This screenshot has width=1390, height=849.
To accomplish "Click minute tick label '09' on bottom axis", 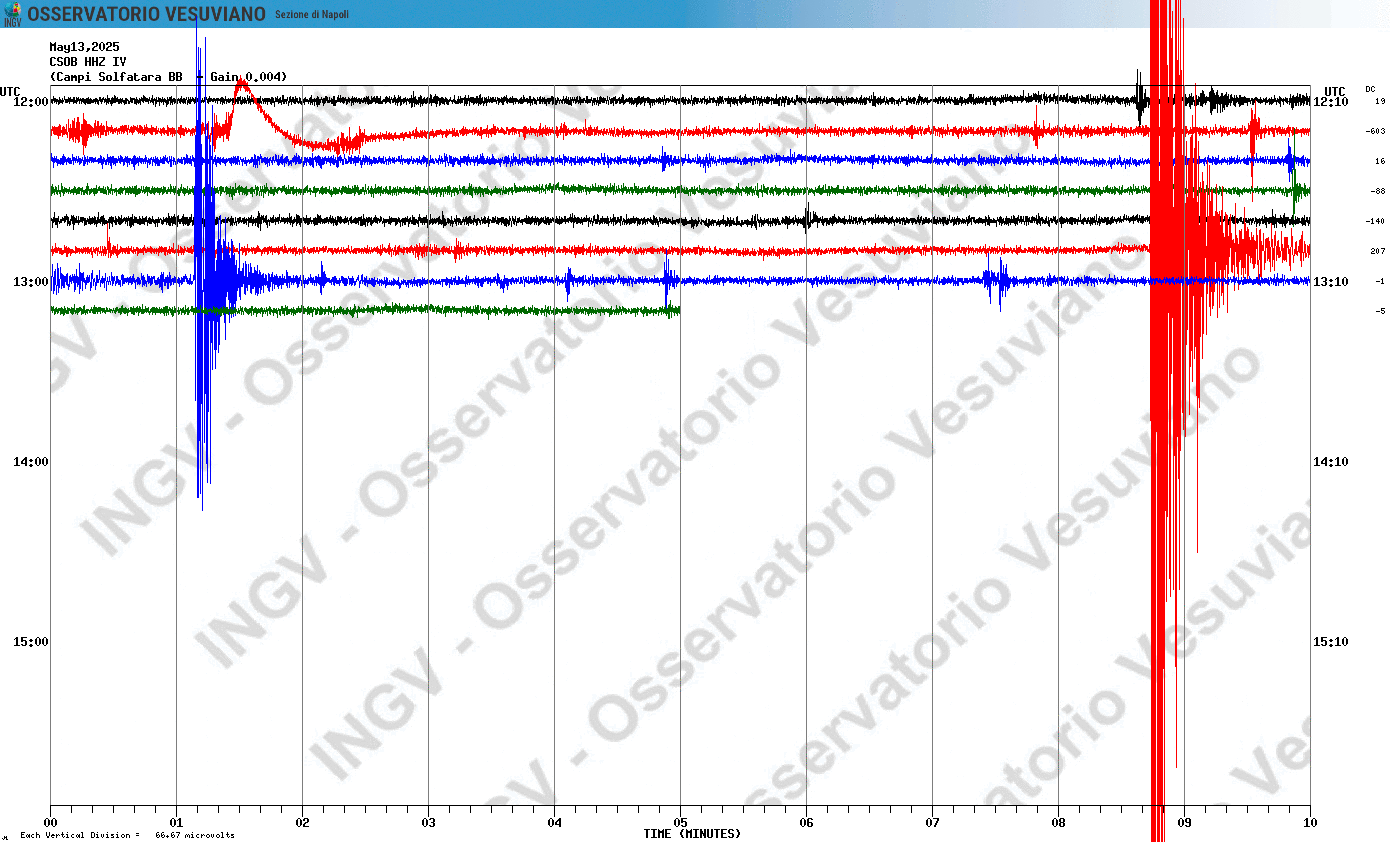I will coord(1185,823).
